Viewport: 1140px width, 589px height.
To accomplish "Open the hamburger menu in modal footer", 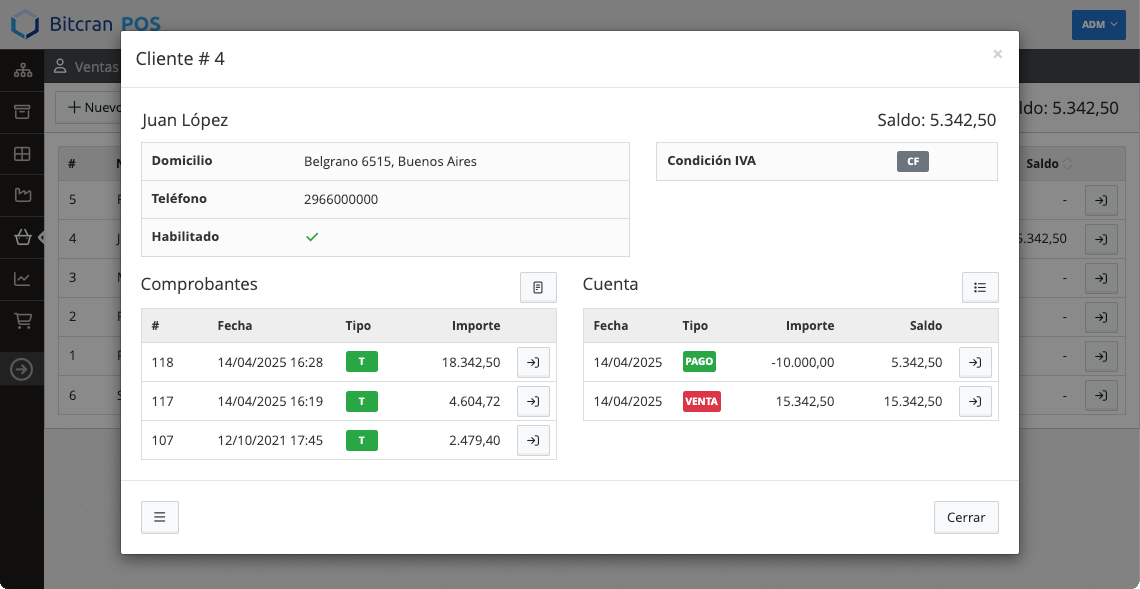I will [x=160, y=517].
